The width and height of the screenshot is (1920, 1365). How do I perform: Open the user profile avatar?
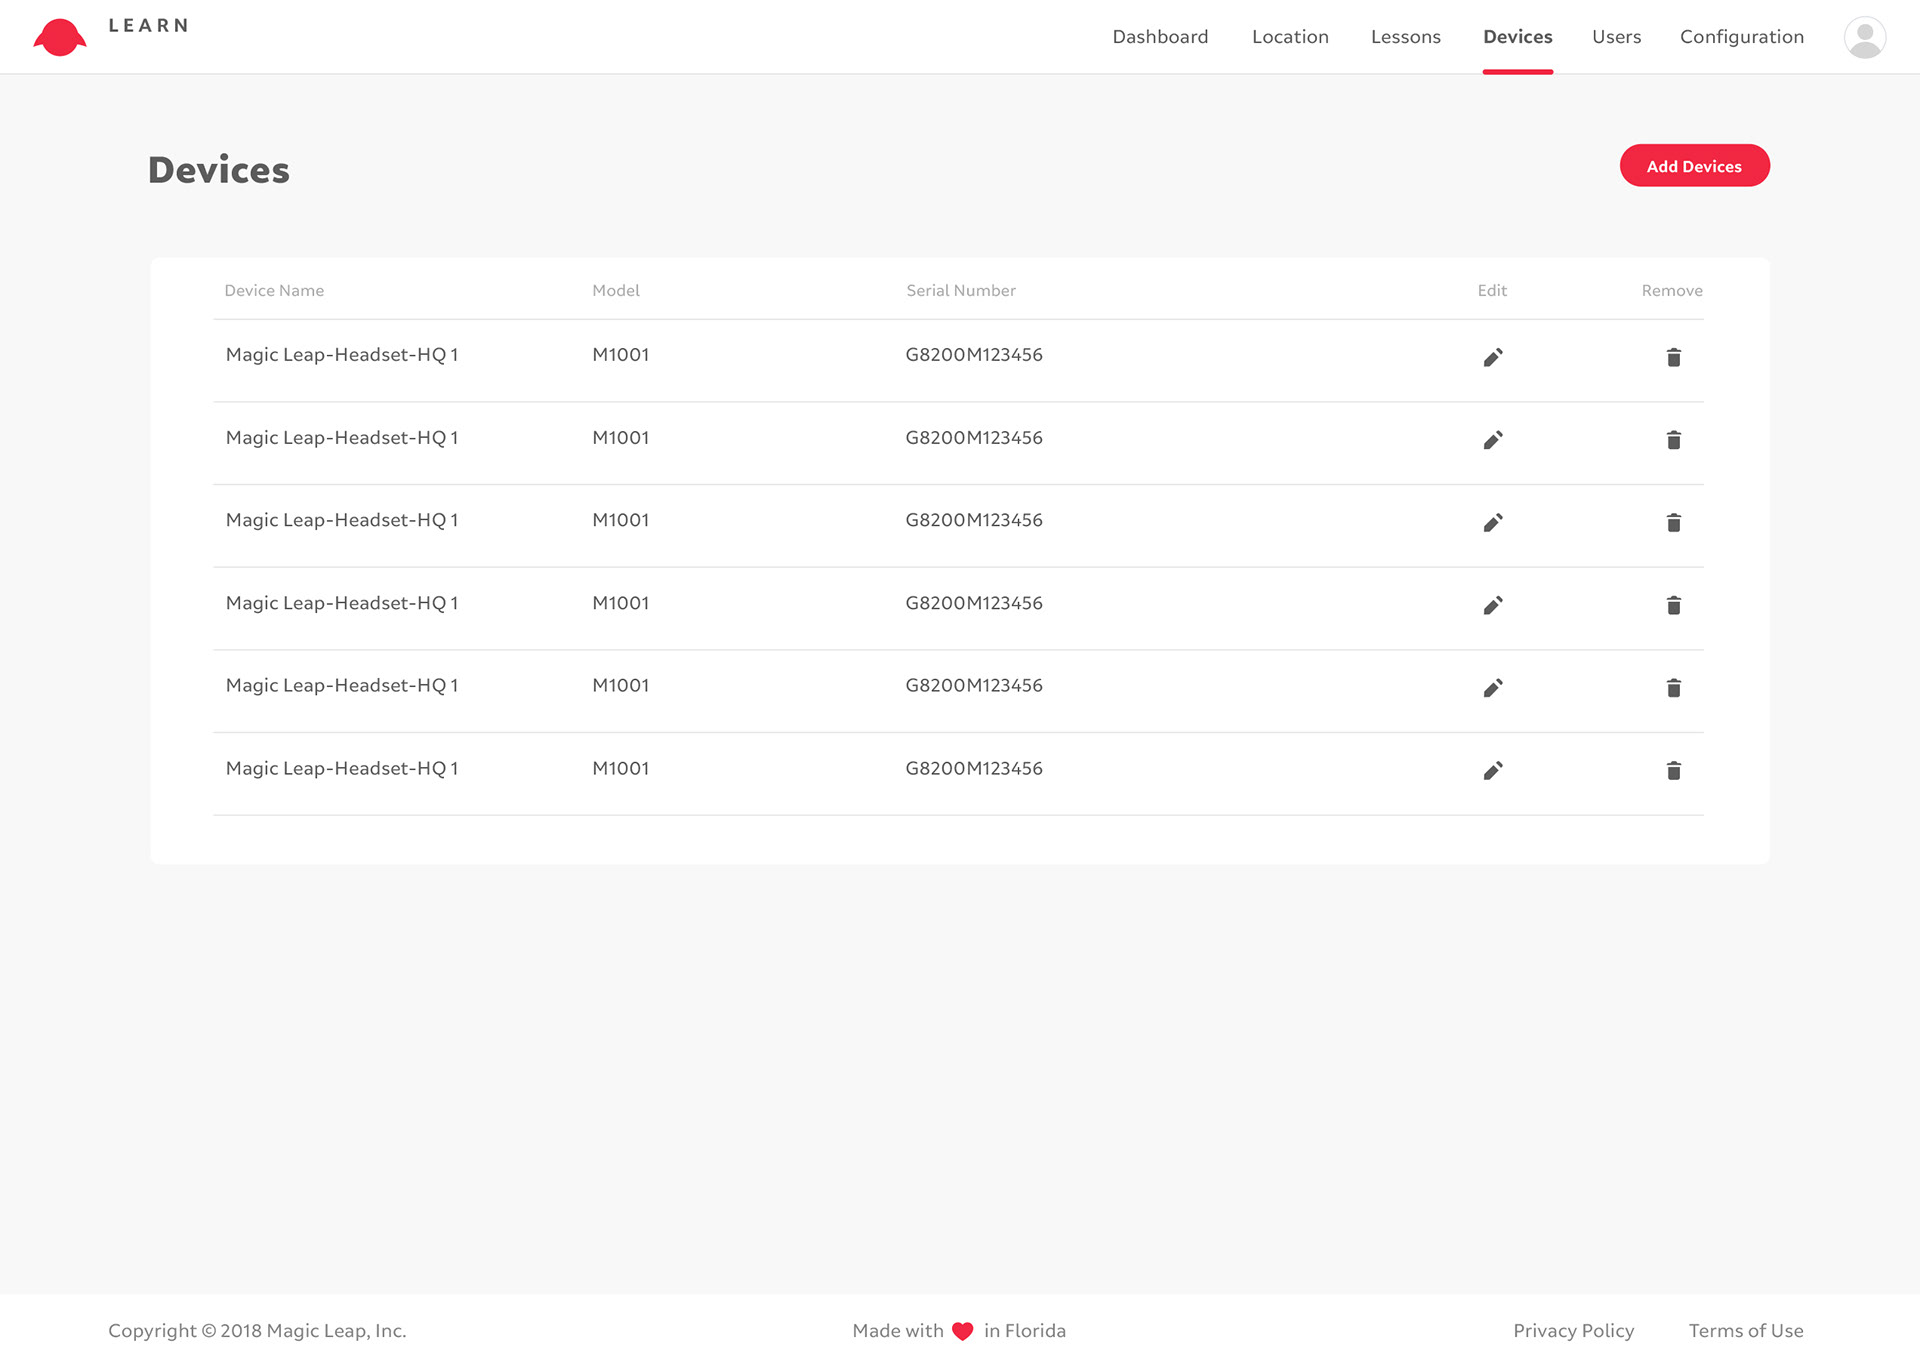click(1864, 38)
